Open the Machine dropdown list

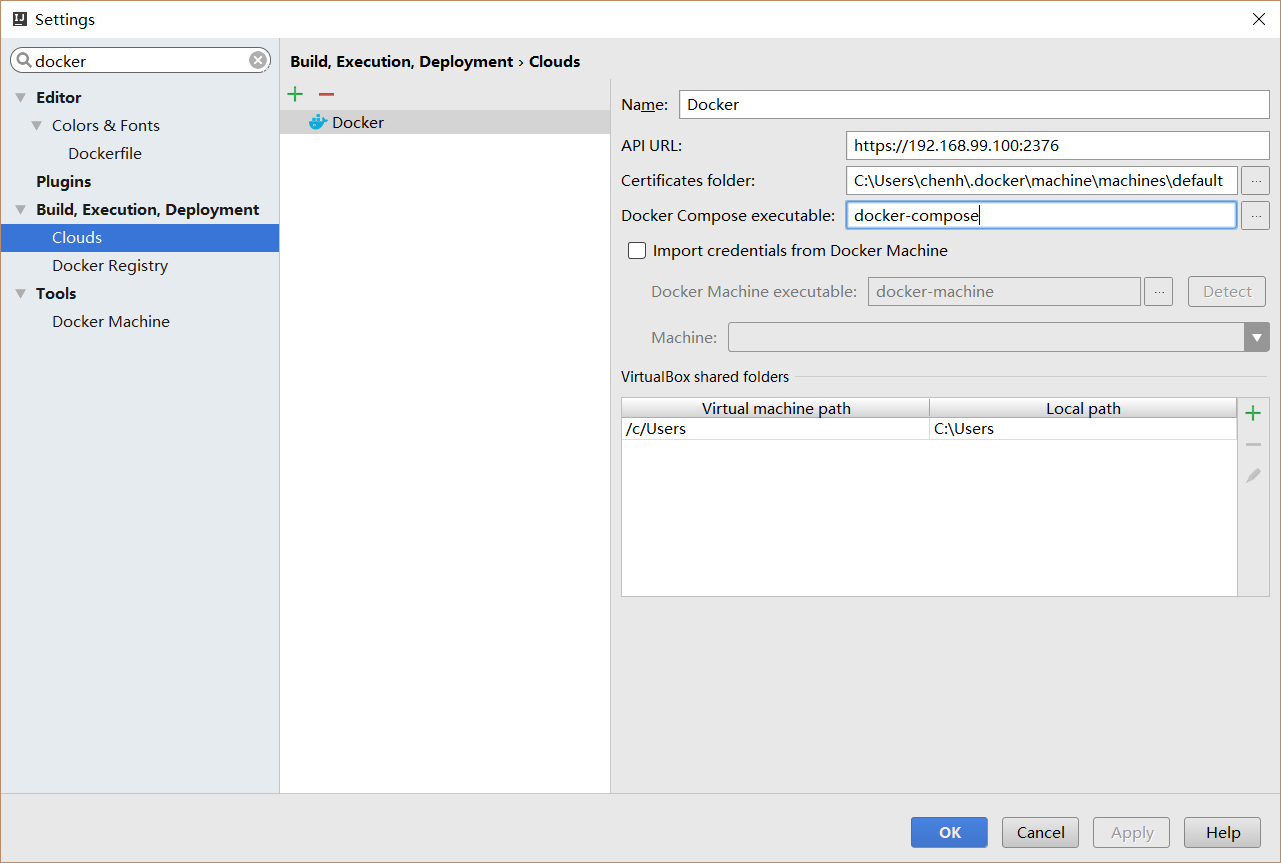(x=1256, y=338)
